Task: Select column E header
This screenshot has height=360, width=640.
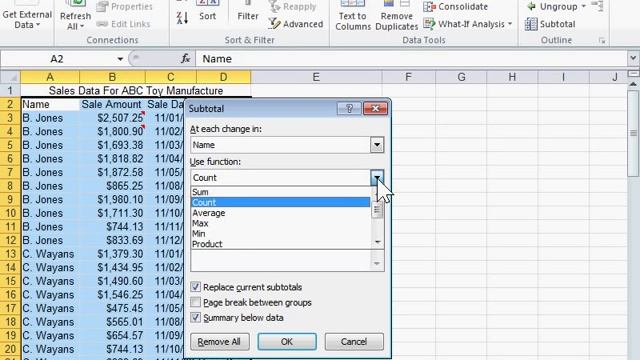Action: (x=316, y=77)
